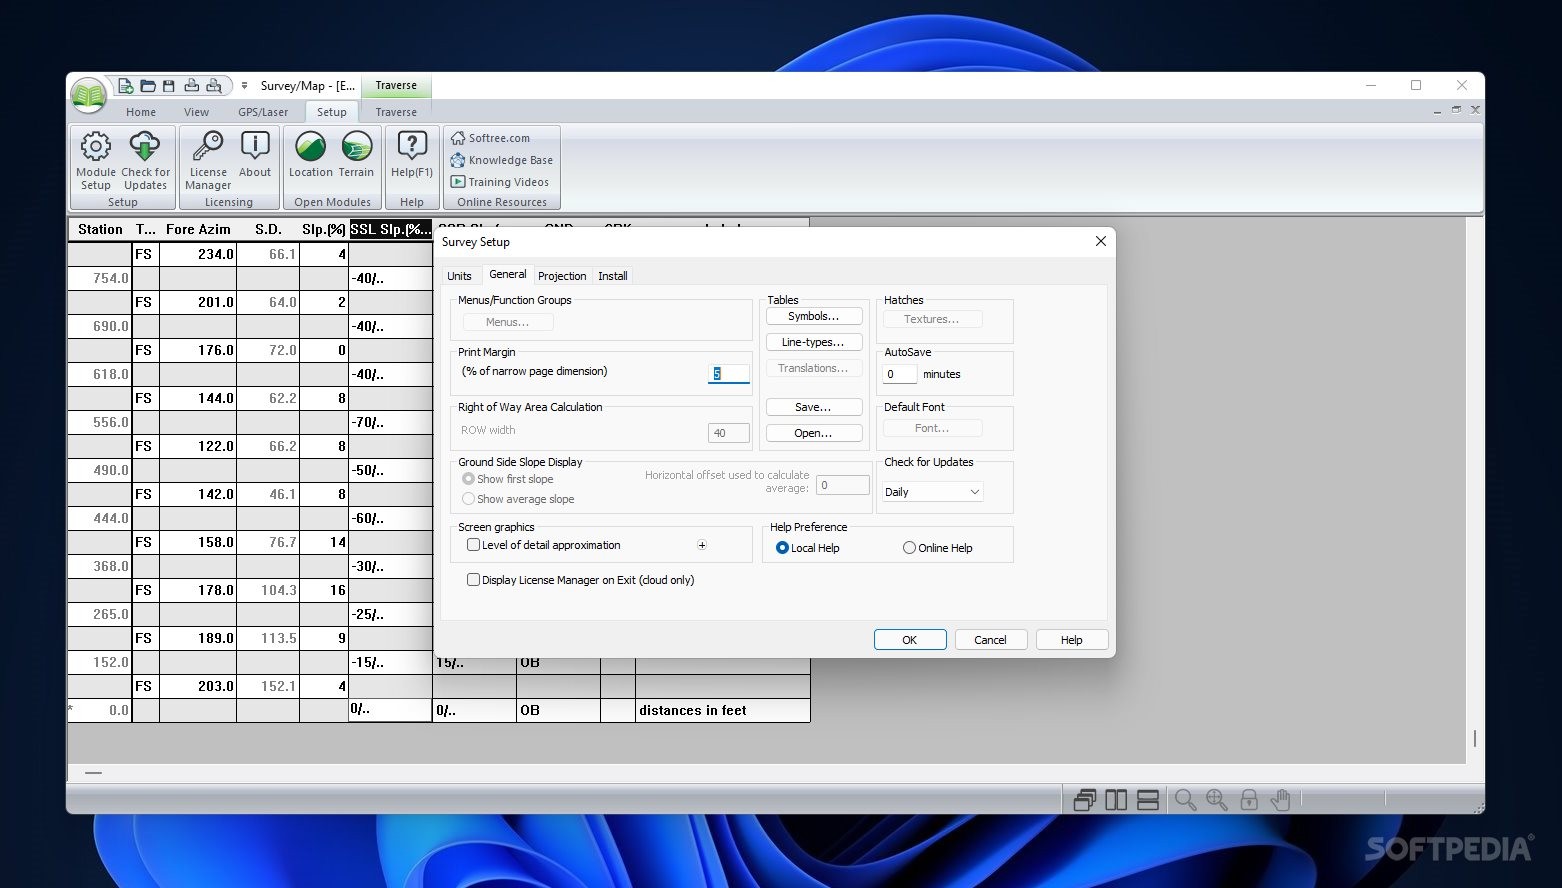Open the Projection tab in Survey Setup
The height and width of the screenshot is (888, 1562).
pos(562,276)
